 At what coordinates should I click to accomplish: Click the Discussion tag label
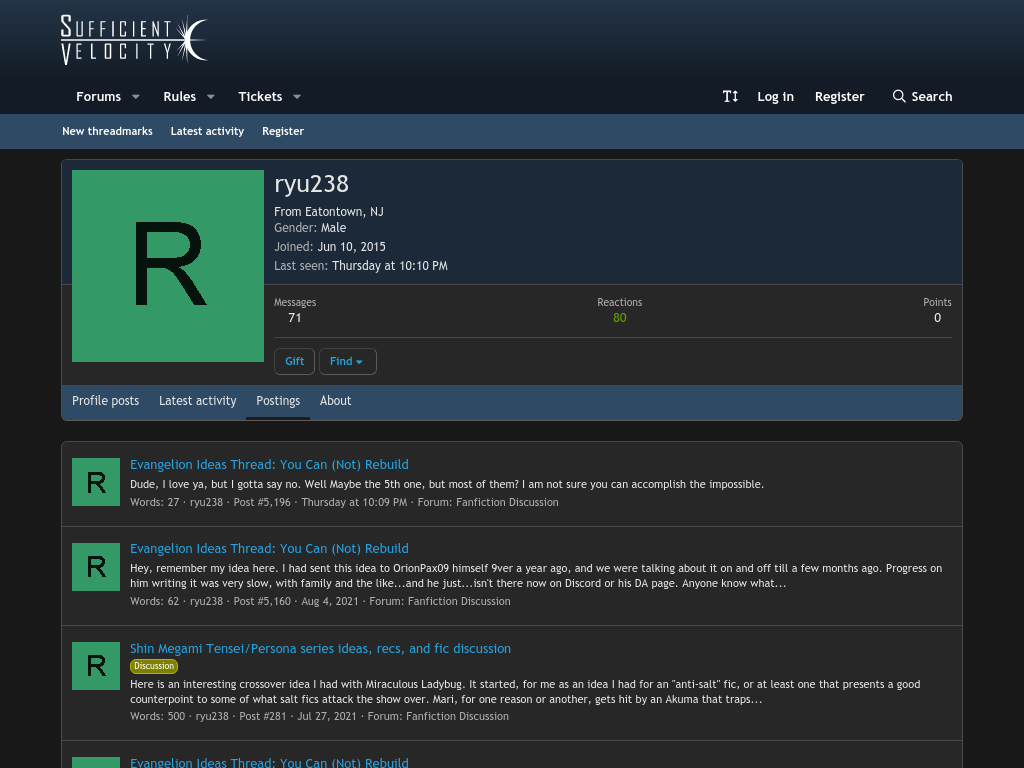pos(154,666)
